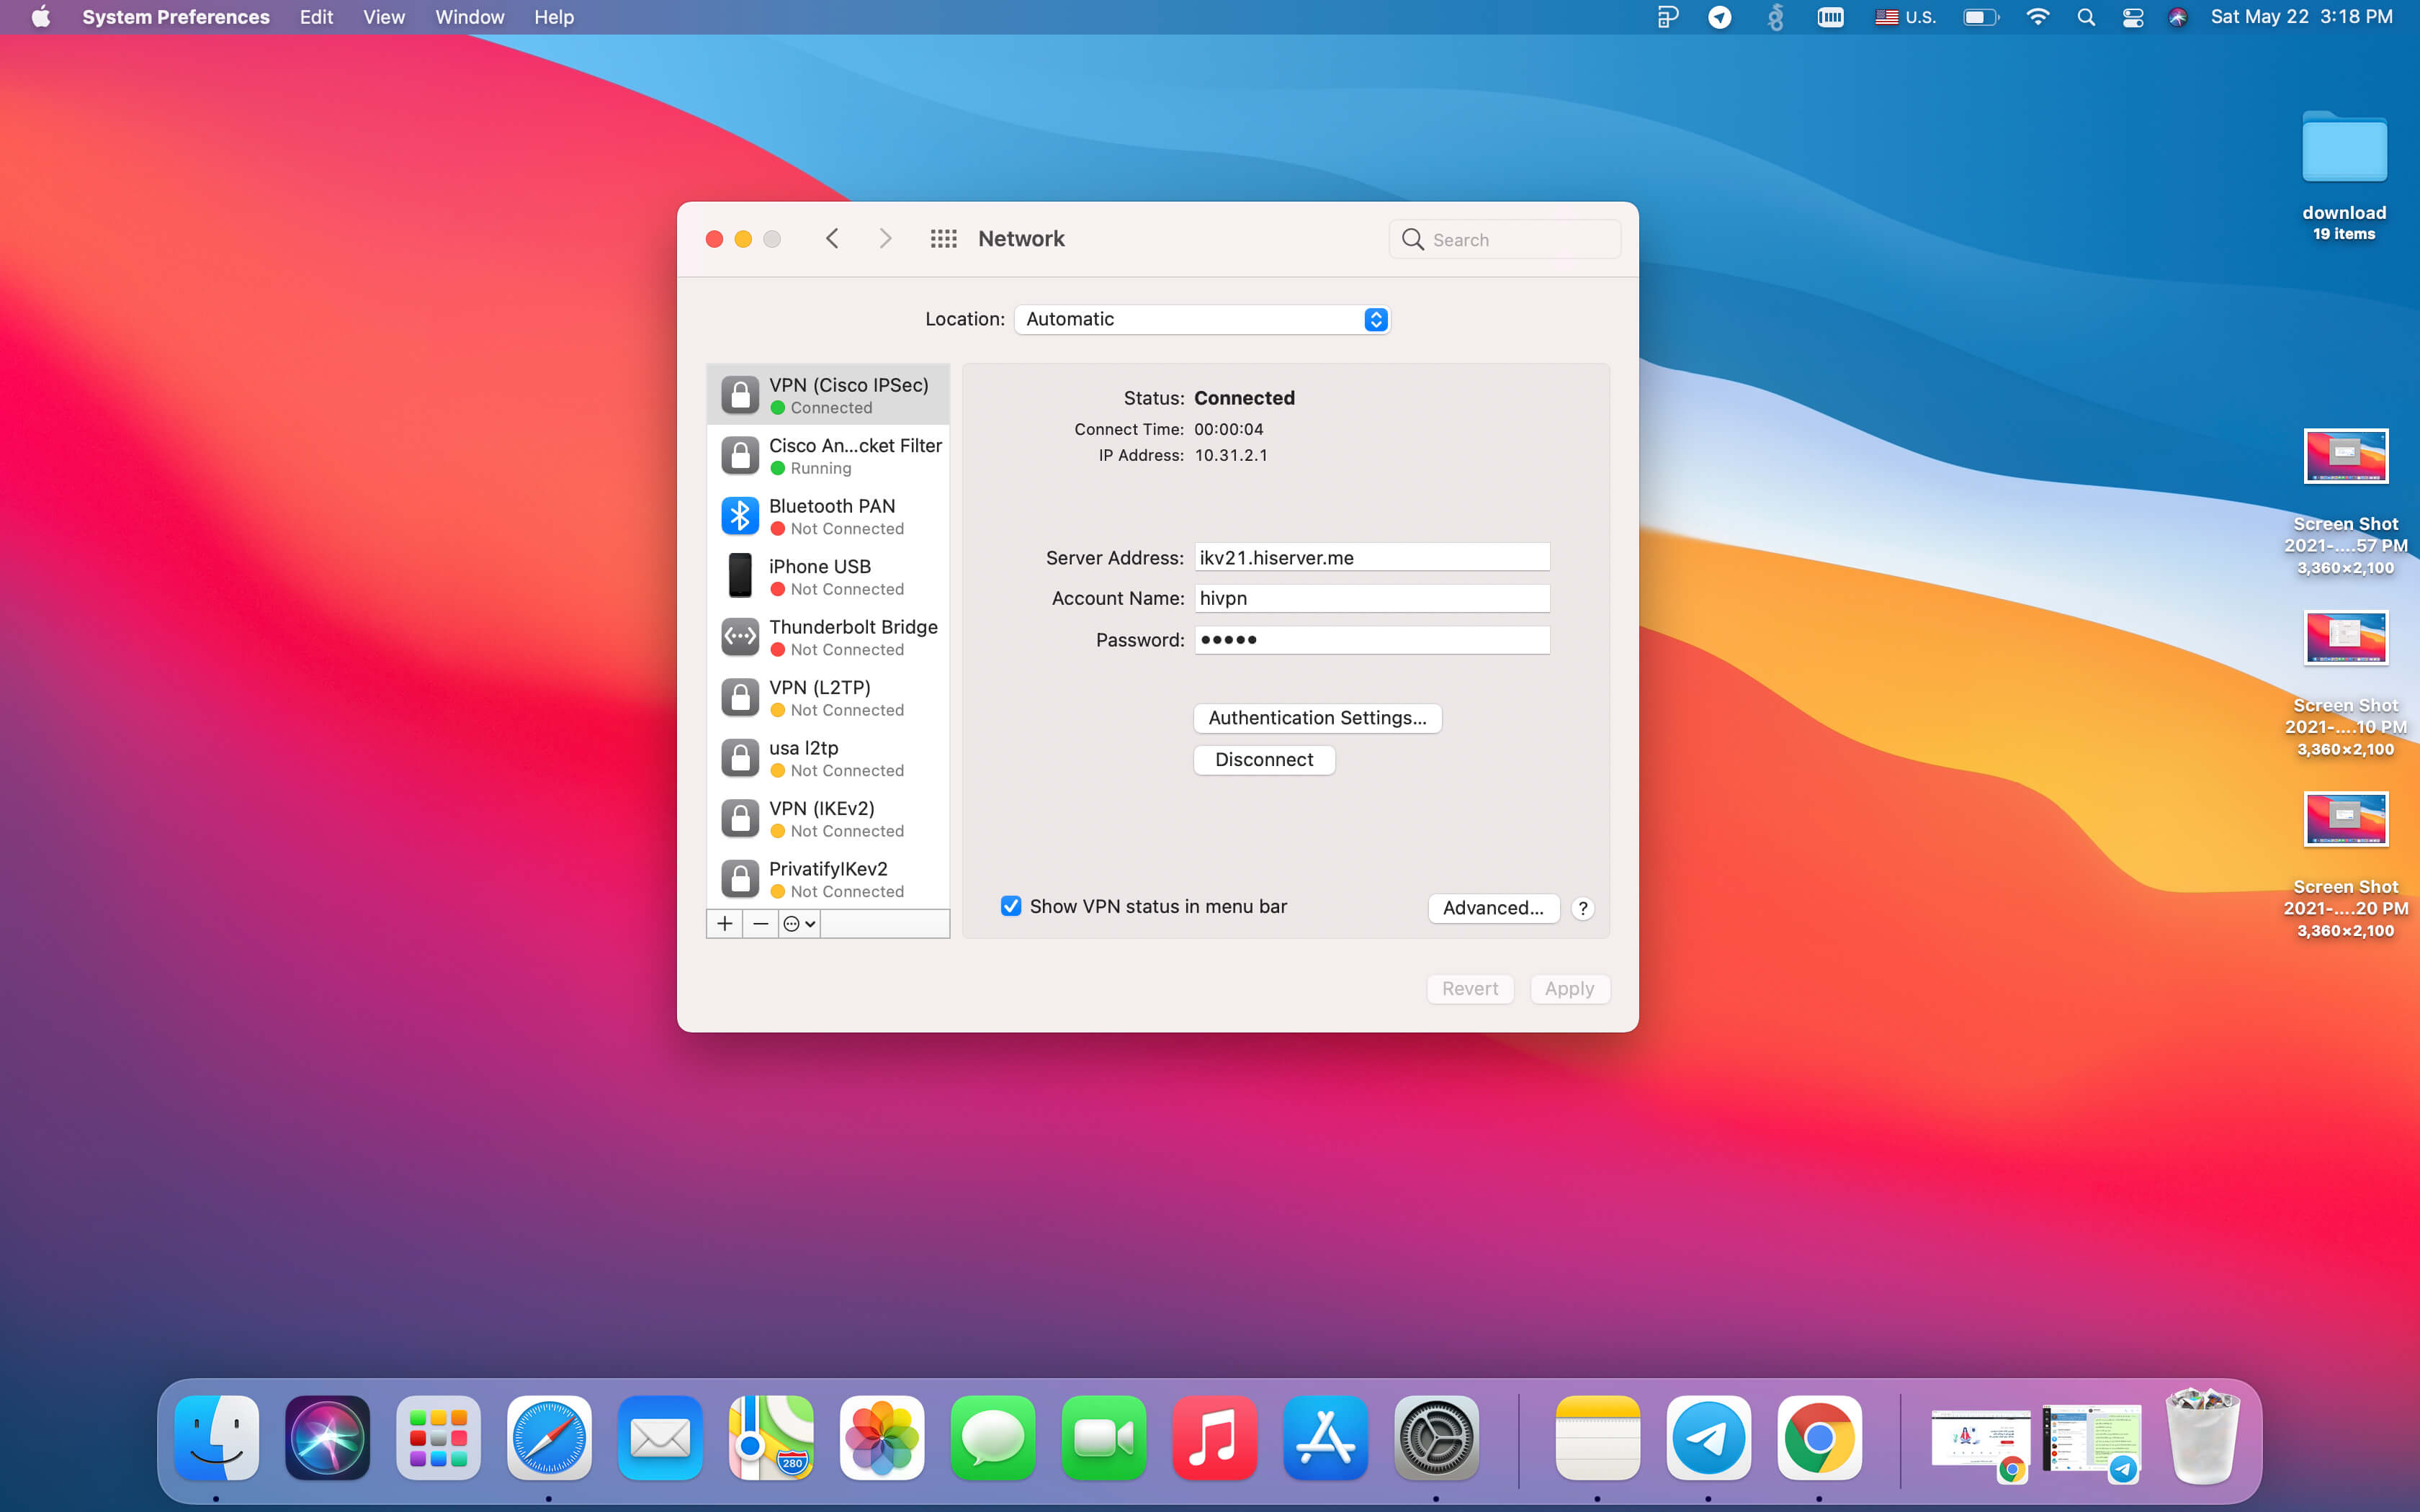Show all preferences via grid icon

pos(943,239)
